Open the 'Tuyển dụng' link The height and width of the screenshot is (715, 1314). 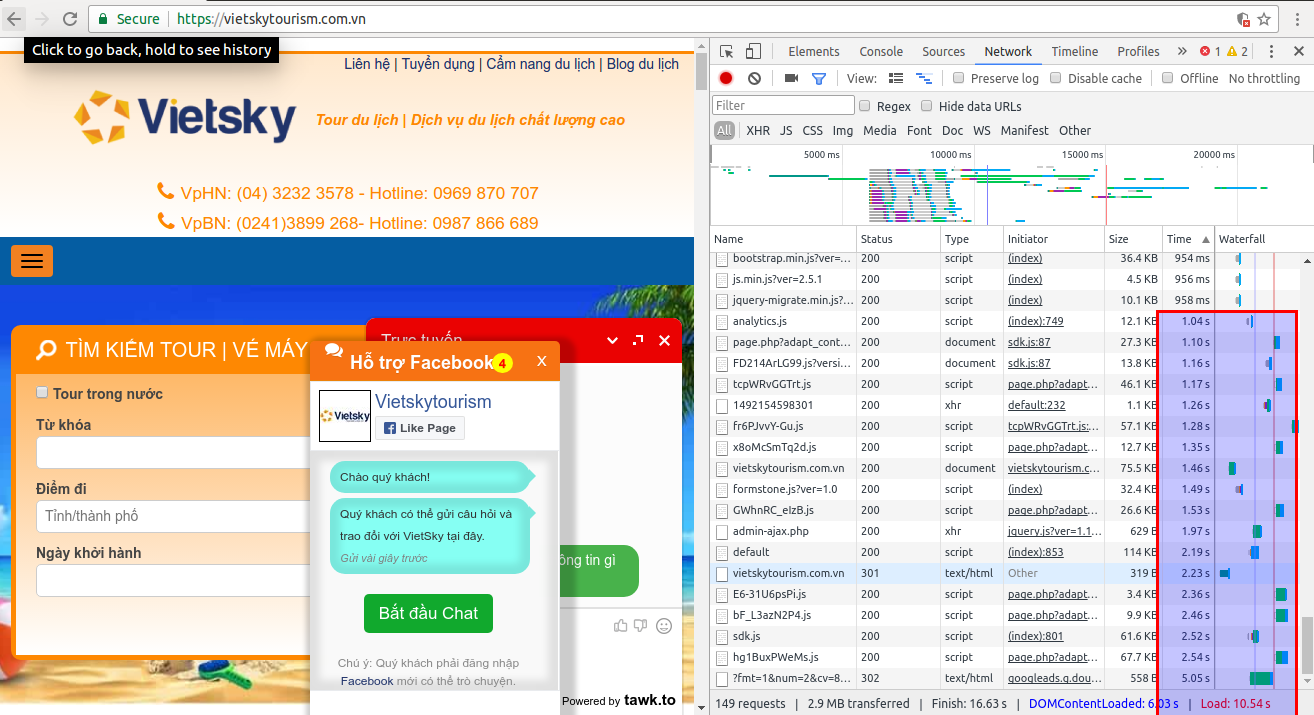(438, 64)
